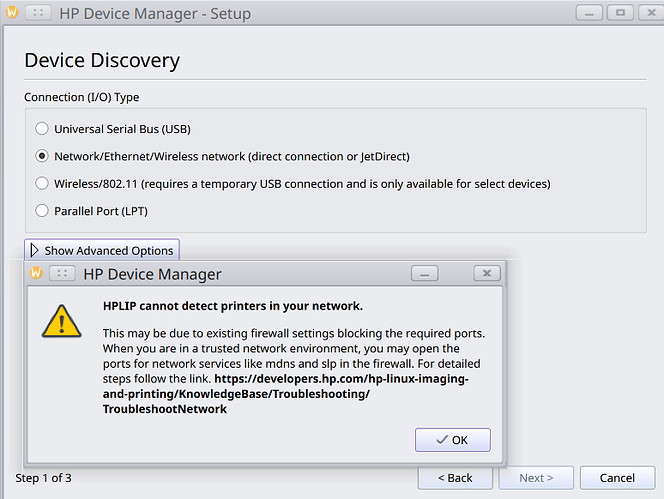Click the < Back button
The image size is (664, 499).
point(455,478)
